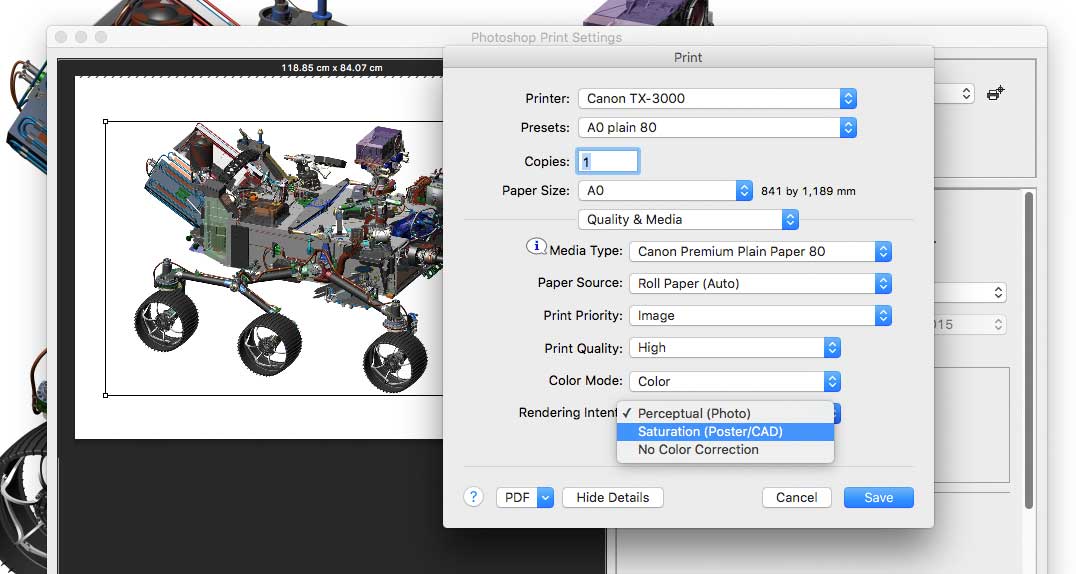
Task: Click the media type info icon
Action: point(536,246)
